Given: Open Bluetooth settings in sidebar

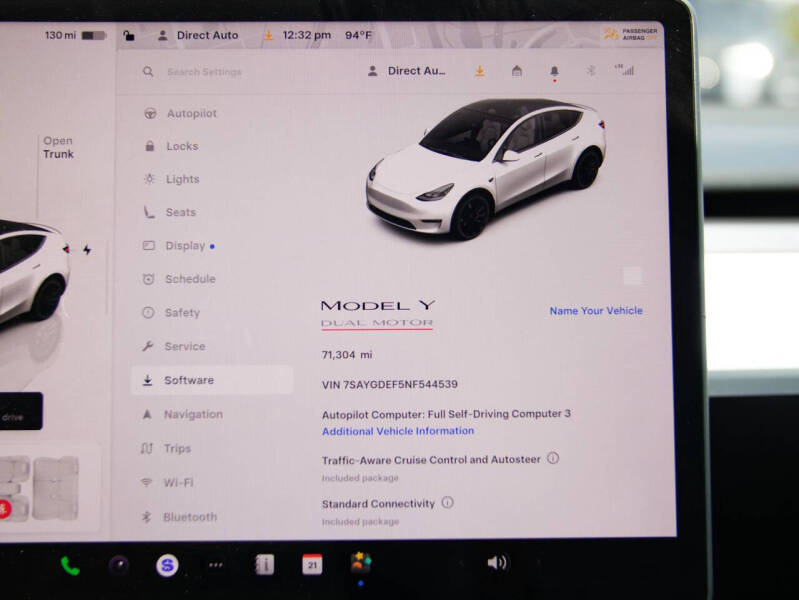Looking at the screenshot, I should coord(178,517).
